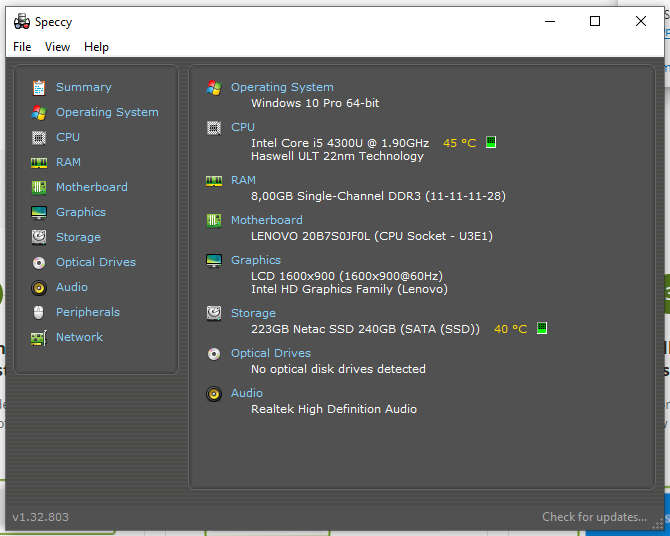
Task: Open the File menu
Action: [22, 47]
